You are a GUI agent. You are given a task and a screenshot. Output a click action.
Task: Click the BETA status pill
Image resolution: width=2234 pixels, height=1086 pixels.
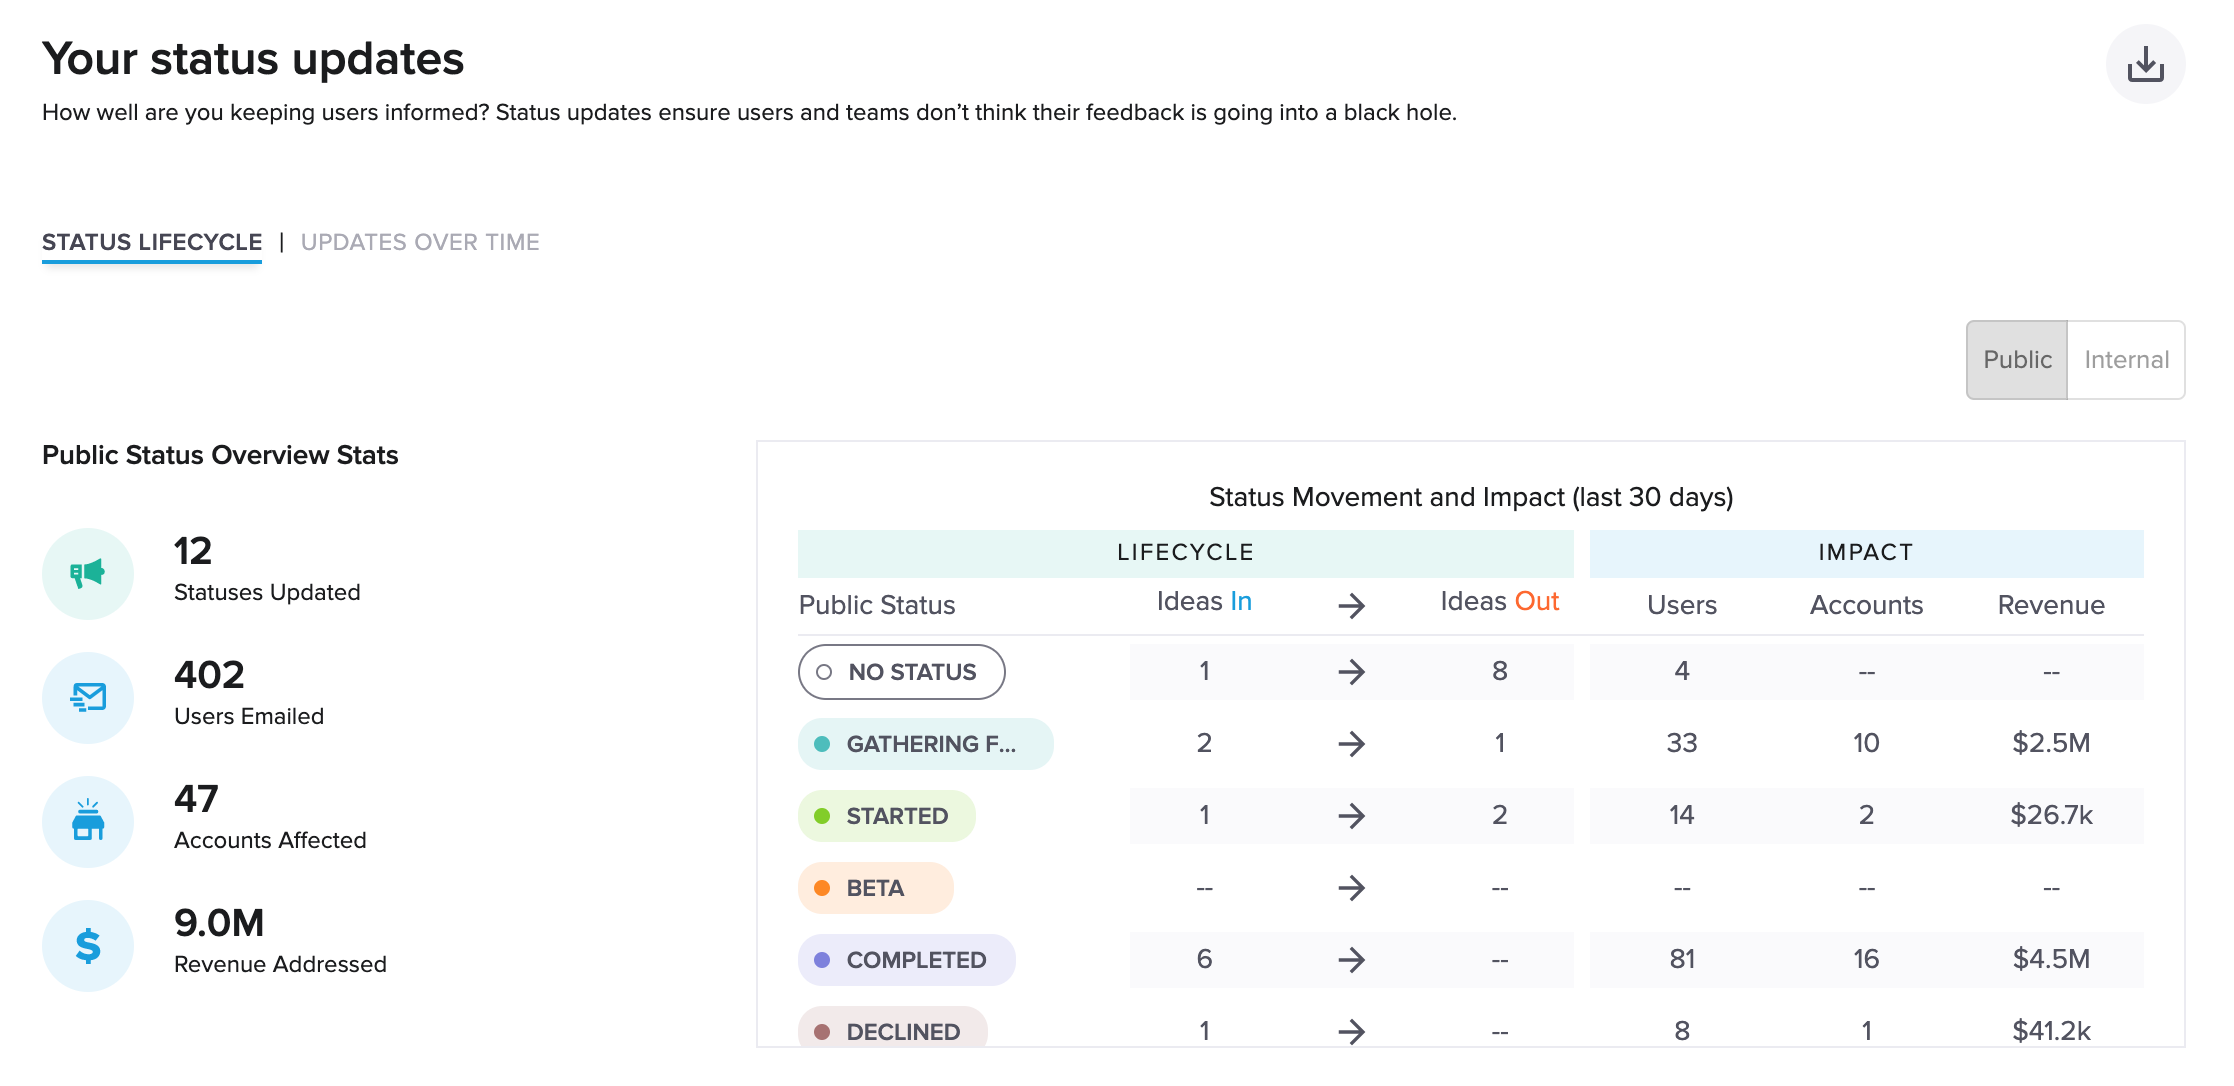[875, 887]
